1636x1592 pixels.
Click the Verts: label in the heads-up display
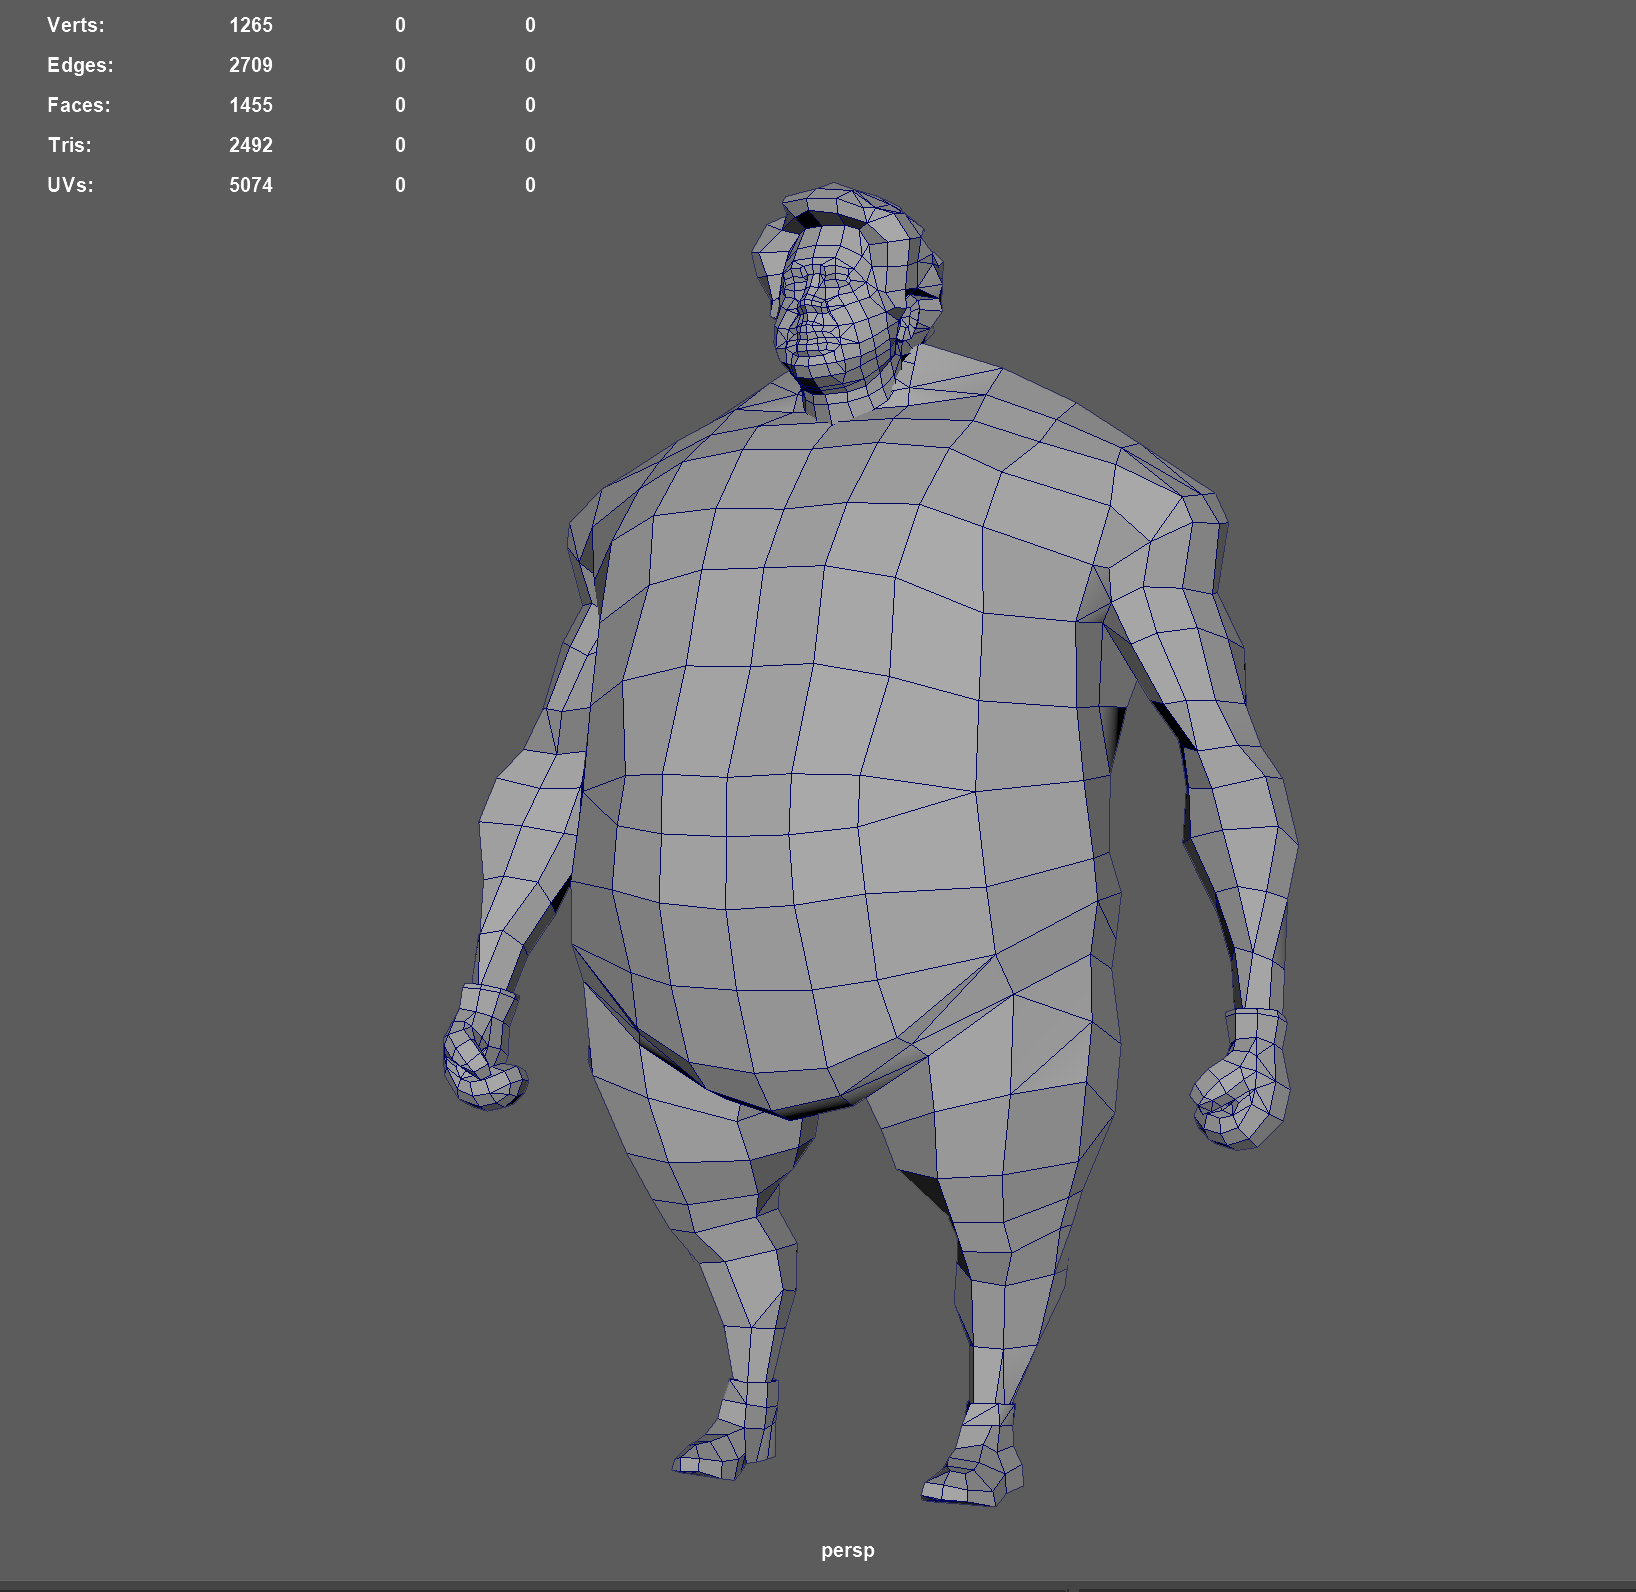(x=76, y=25)
